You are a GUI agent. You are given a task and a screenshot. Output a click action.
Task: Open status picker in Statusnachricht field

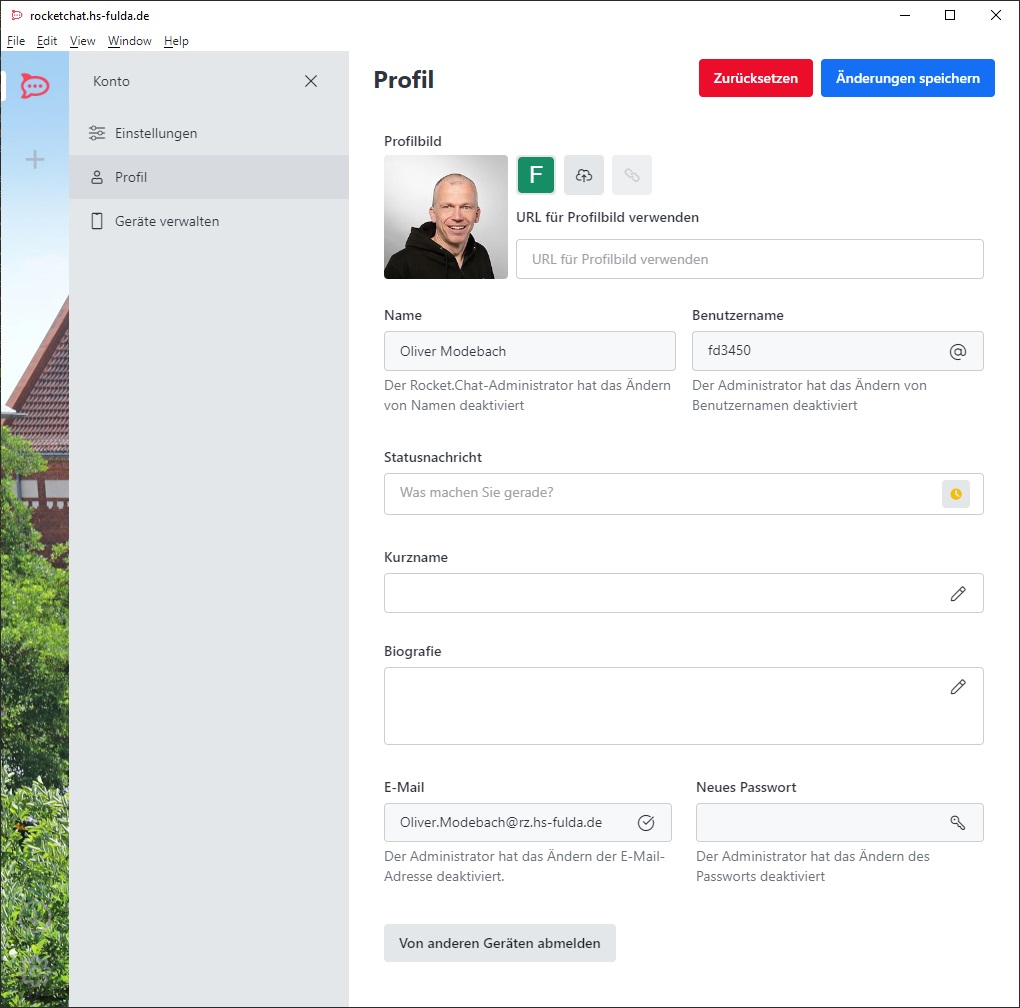point(956,494)
